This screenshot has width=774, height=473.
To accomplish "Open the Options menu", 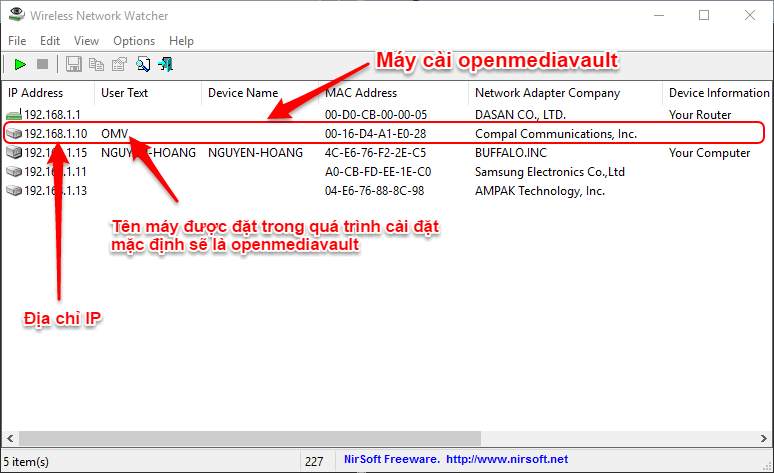I will 134,41.
